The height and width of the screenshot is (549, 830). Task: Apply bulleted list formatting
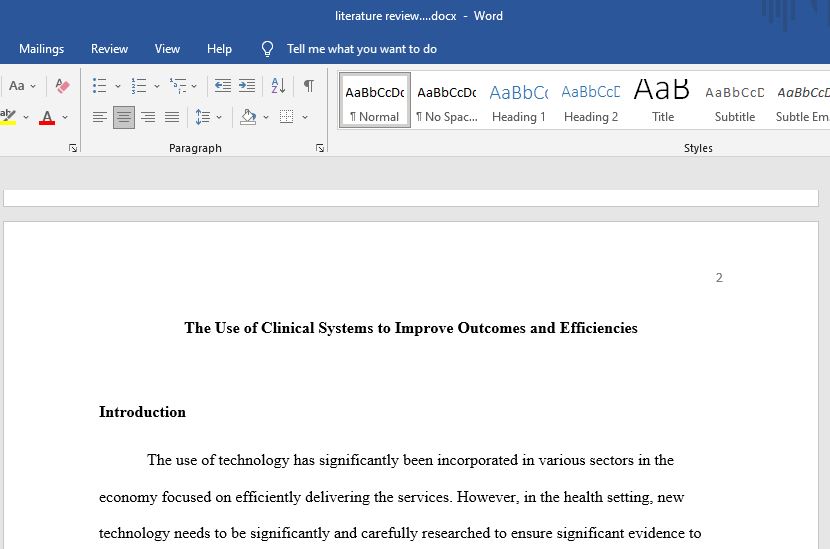[x=100, y=86]
